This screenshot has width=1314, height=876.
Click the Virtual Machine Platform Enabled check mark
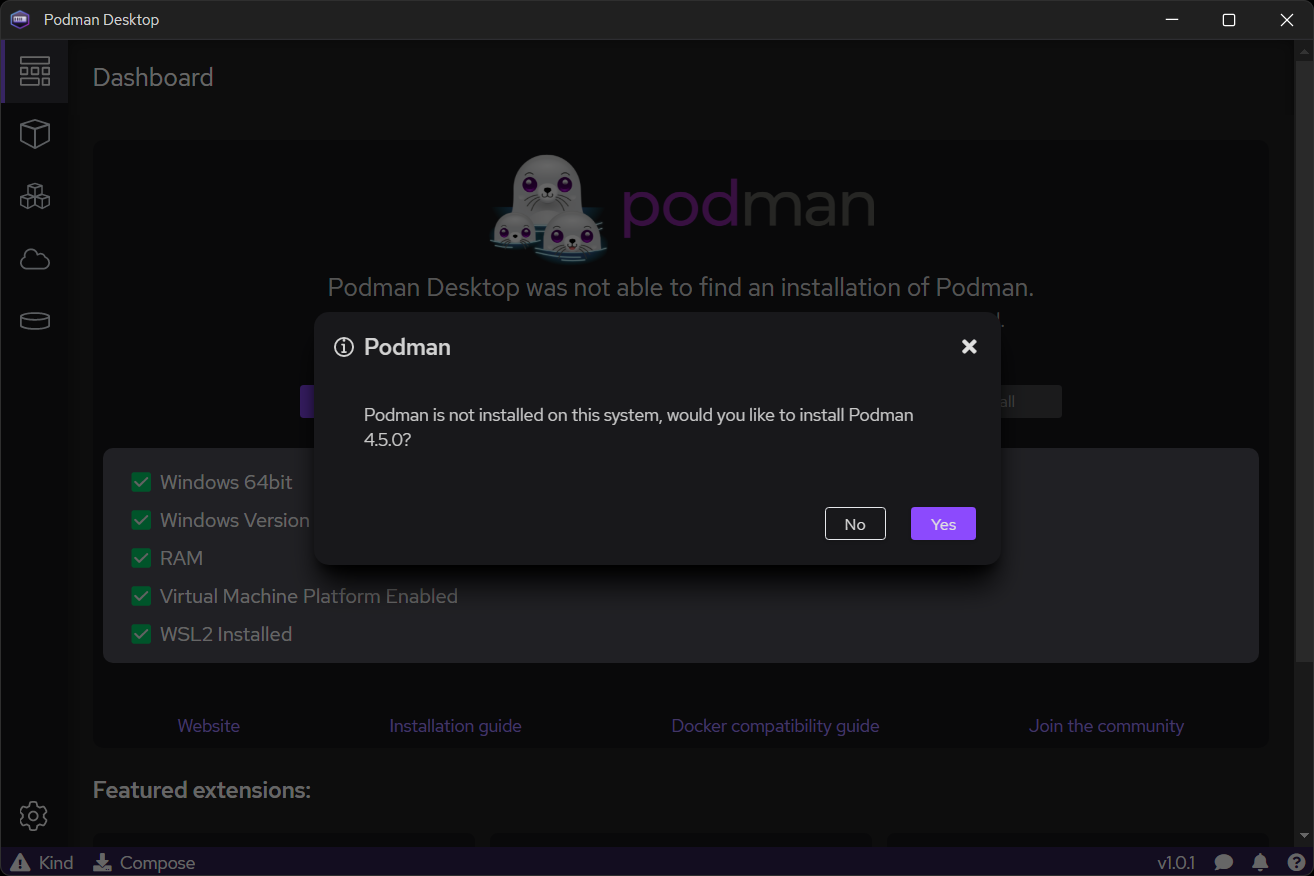141,596
